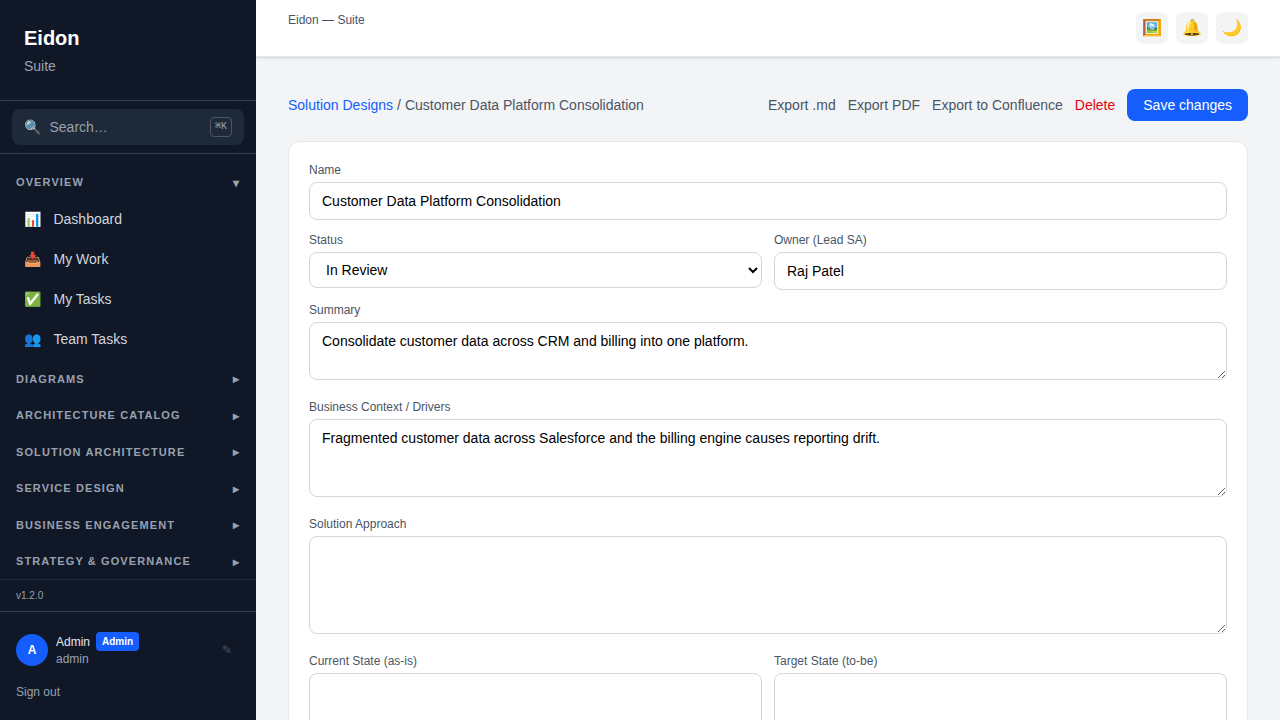The image size is (1280, 720).
Task: Click the red Delete link
Action: (x=1095, y=105)
